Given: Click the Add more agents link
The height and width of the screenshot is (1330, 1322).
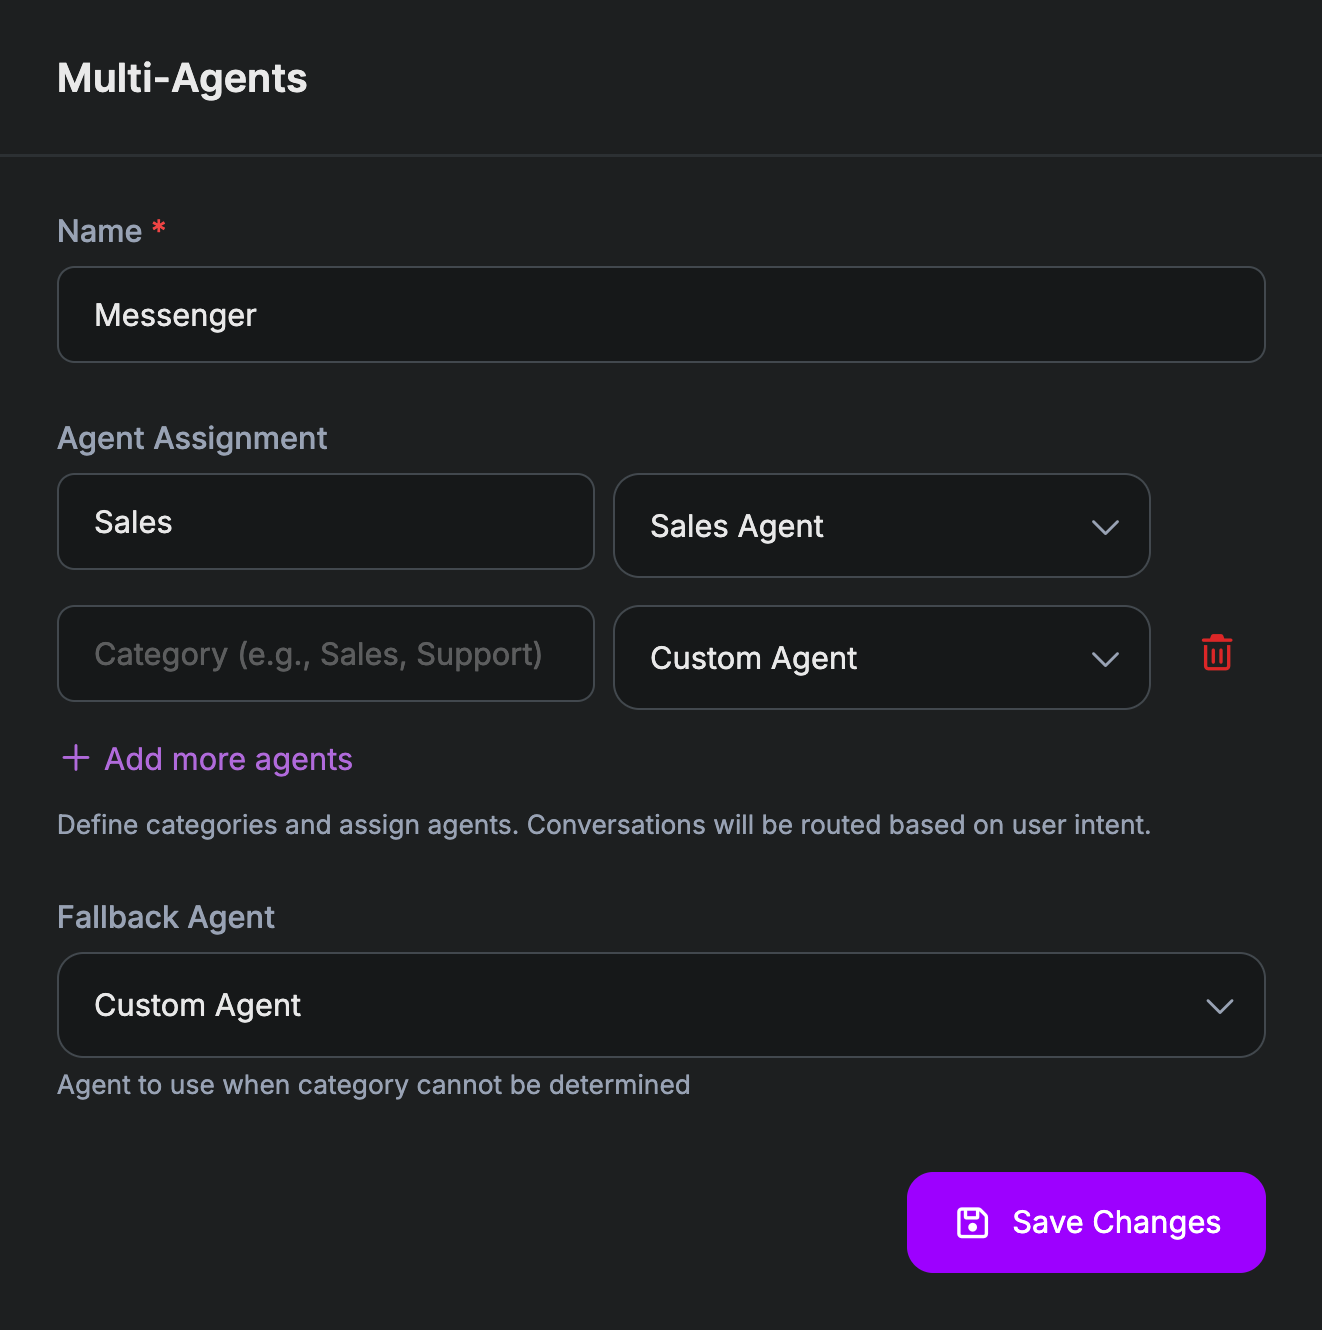Looking at the screenshot, I should (x=228, y=759).
